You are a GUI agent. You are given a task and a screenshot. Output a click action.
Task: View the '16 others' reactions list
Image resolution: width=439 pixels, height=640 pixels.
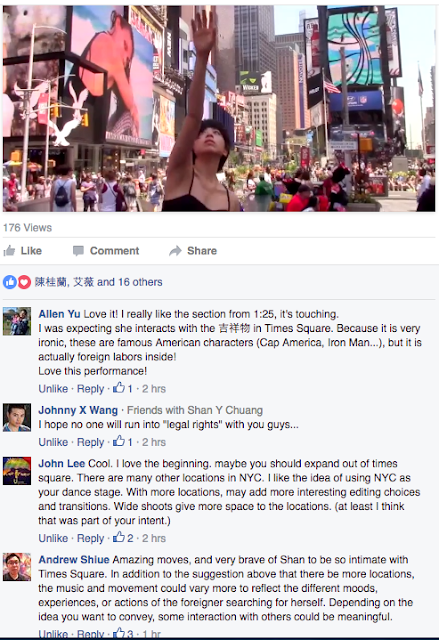[140, 282]
